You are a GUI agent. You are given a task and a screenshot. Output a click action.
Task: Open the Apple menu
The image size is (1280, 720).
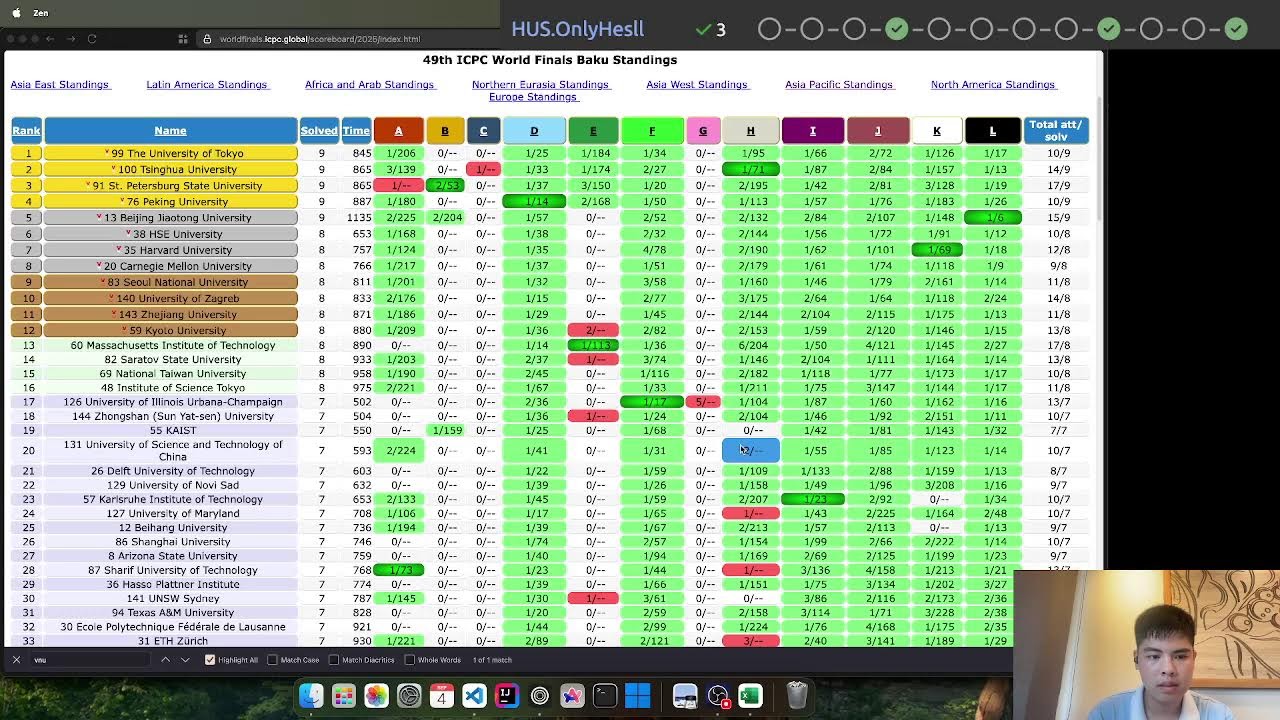coord(16,13)
